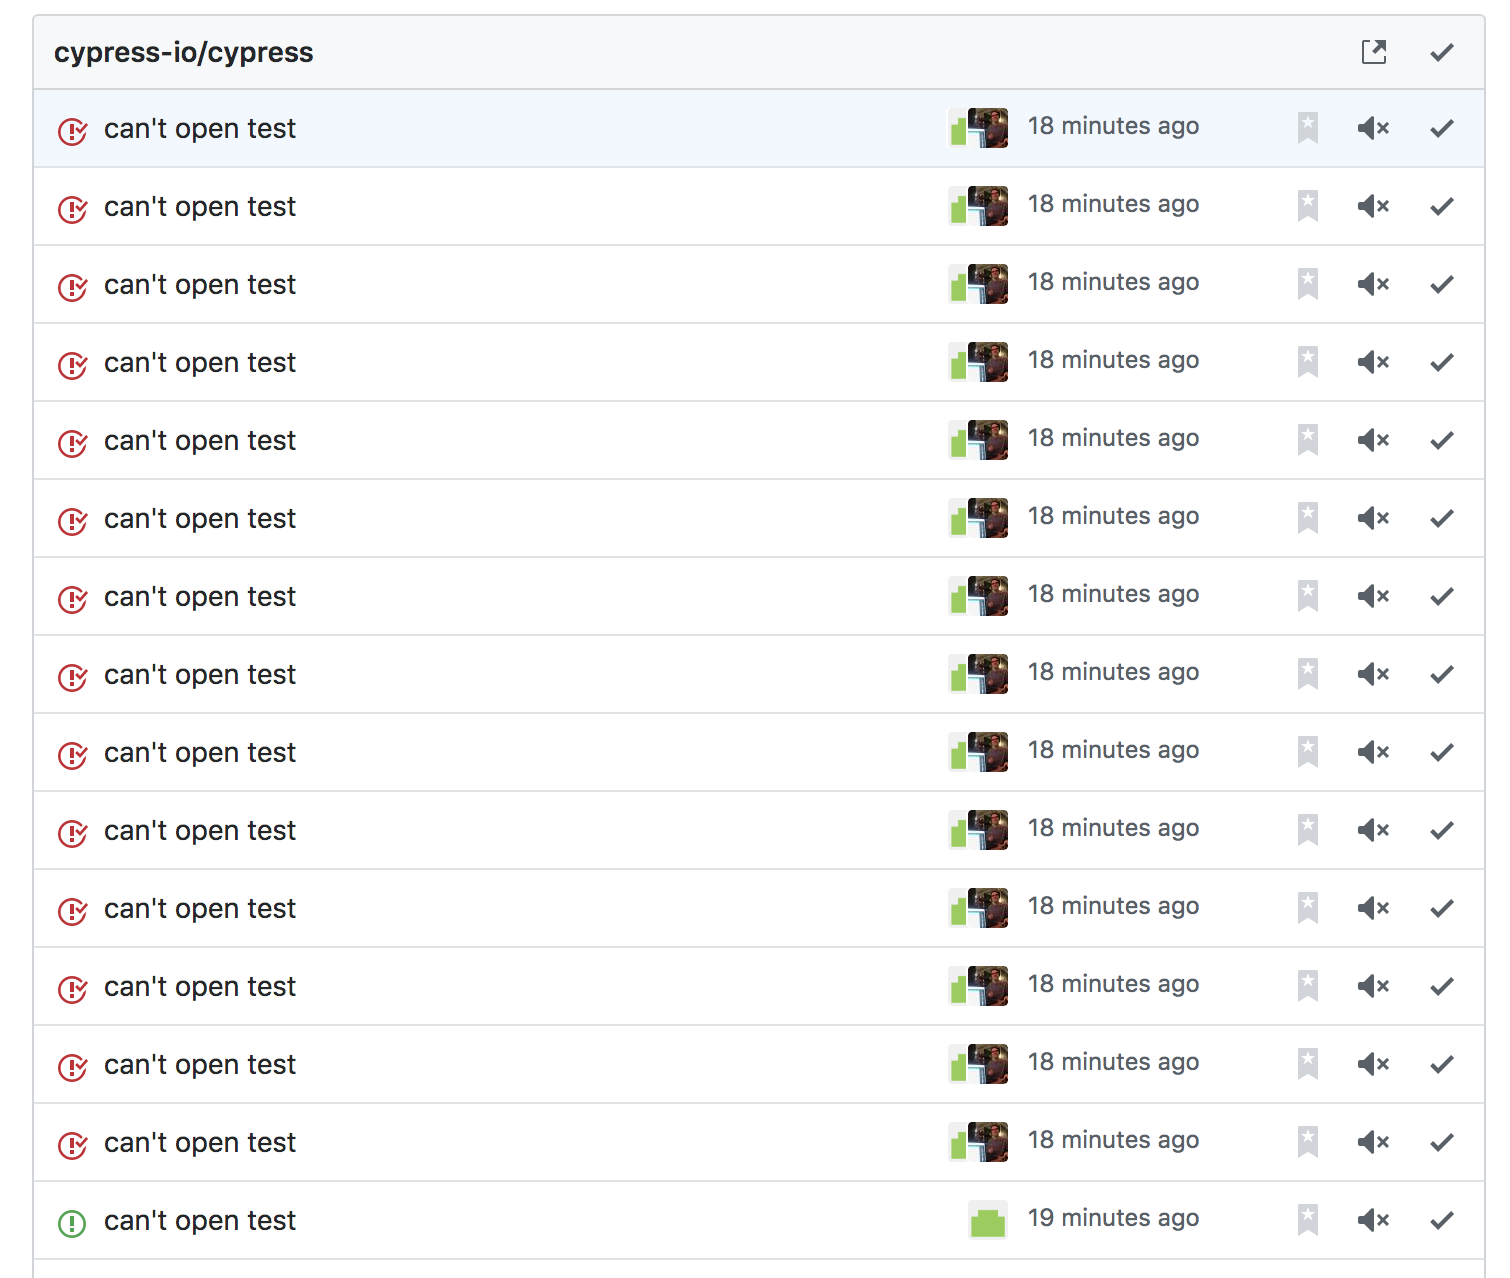The image size is (1510, 1278).
Task: Click the "19 minutes ago" timestamp
Action: tap(1113, 1218)
